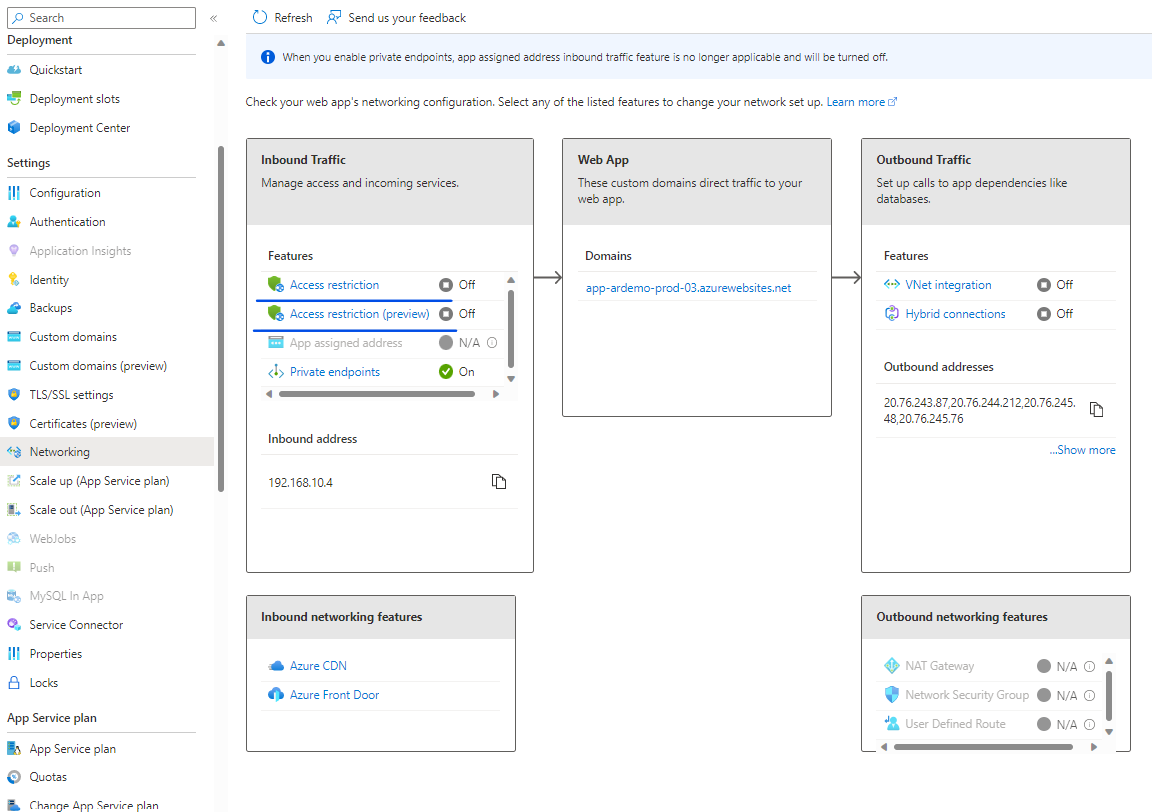
Task: Copy the outbound addresses list
Action: pyautogui.click(x=1096, y=410)
